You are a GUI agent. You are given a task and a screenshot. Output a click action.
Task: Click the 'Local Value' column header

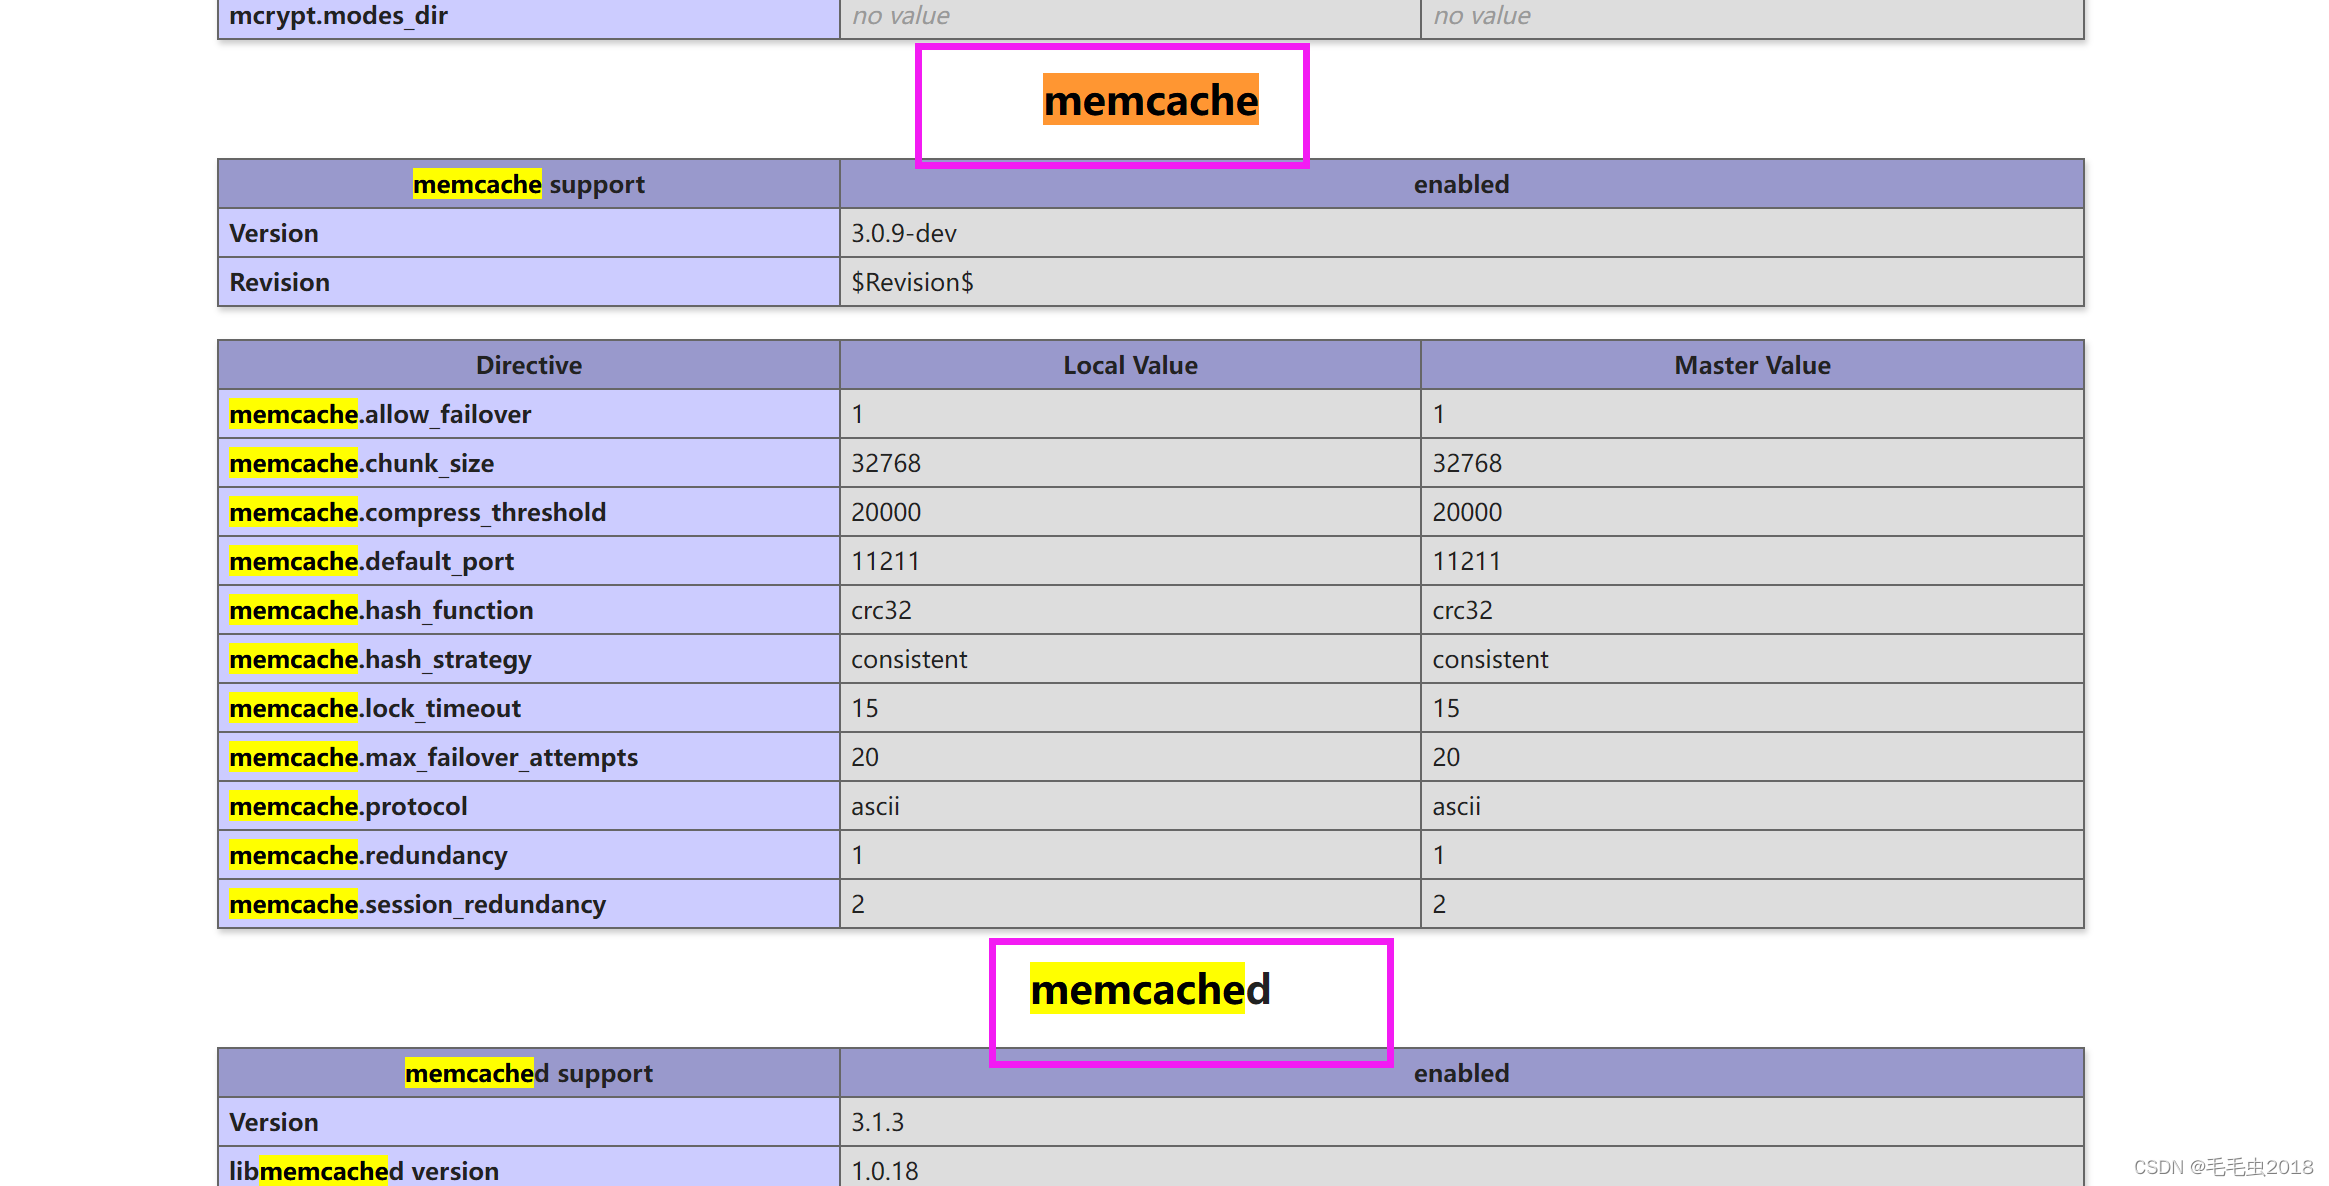coord(1130,365)
